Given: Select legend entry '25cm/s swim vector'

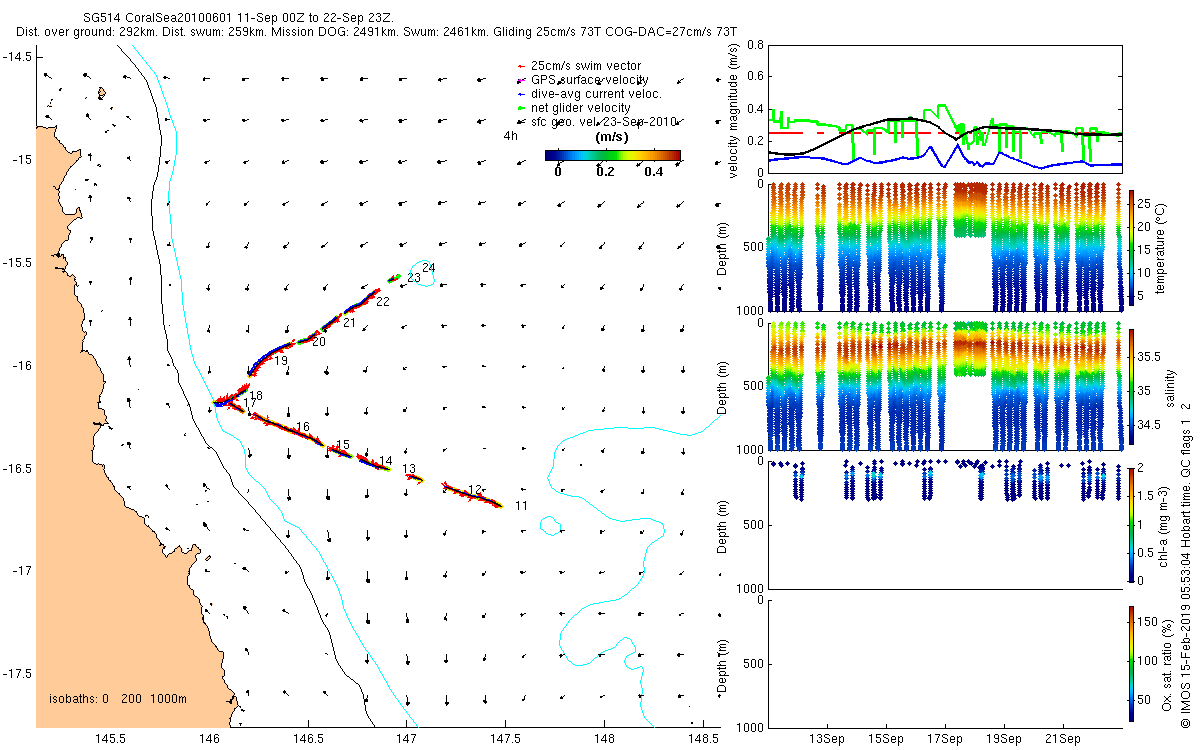Looking at the screenshot, I should pyautogui.click(x=586, y=66).
